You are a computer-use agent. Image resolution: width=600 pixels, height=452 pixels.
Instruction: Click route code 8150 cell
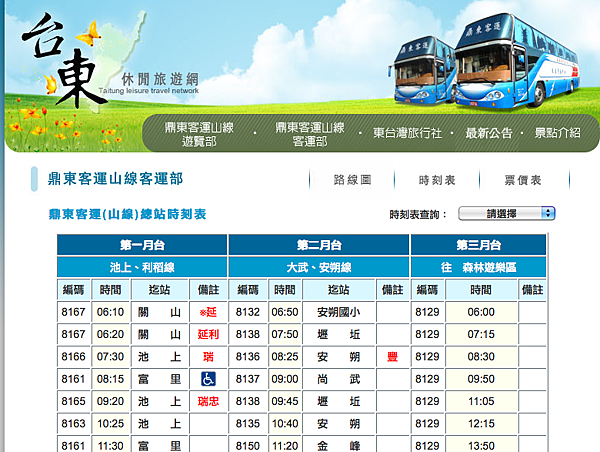click(x=248, y=445)
